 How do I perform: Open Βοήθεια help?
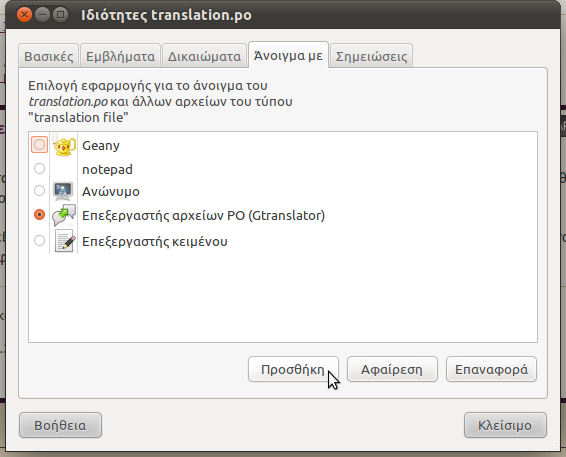[60, 425]
